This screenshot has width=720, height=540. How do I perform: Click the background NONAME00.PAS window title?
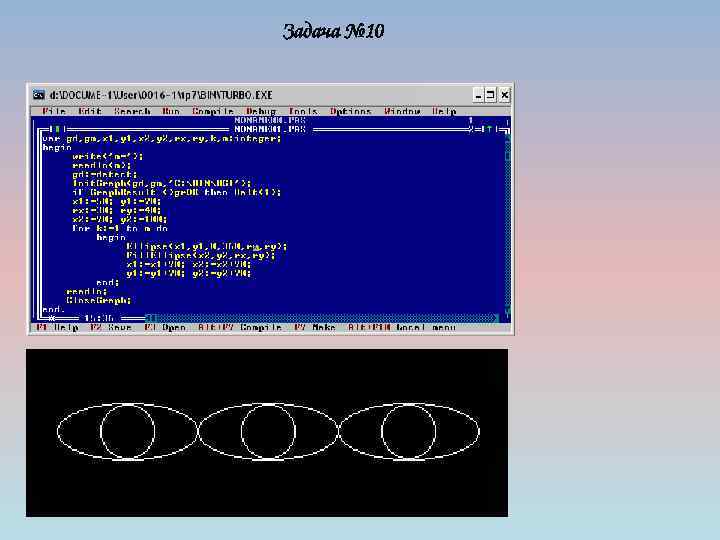(x=270, y=120)
